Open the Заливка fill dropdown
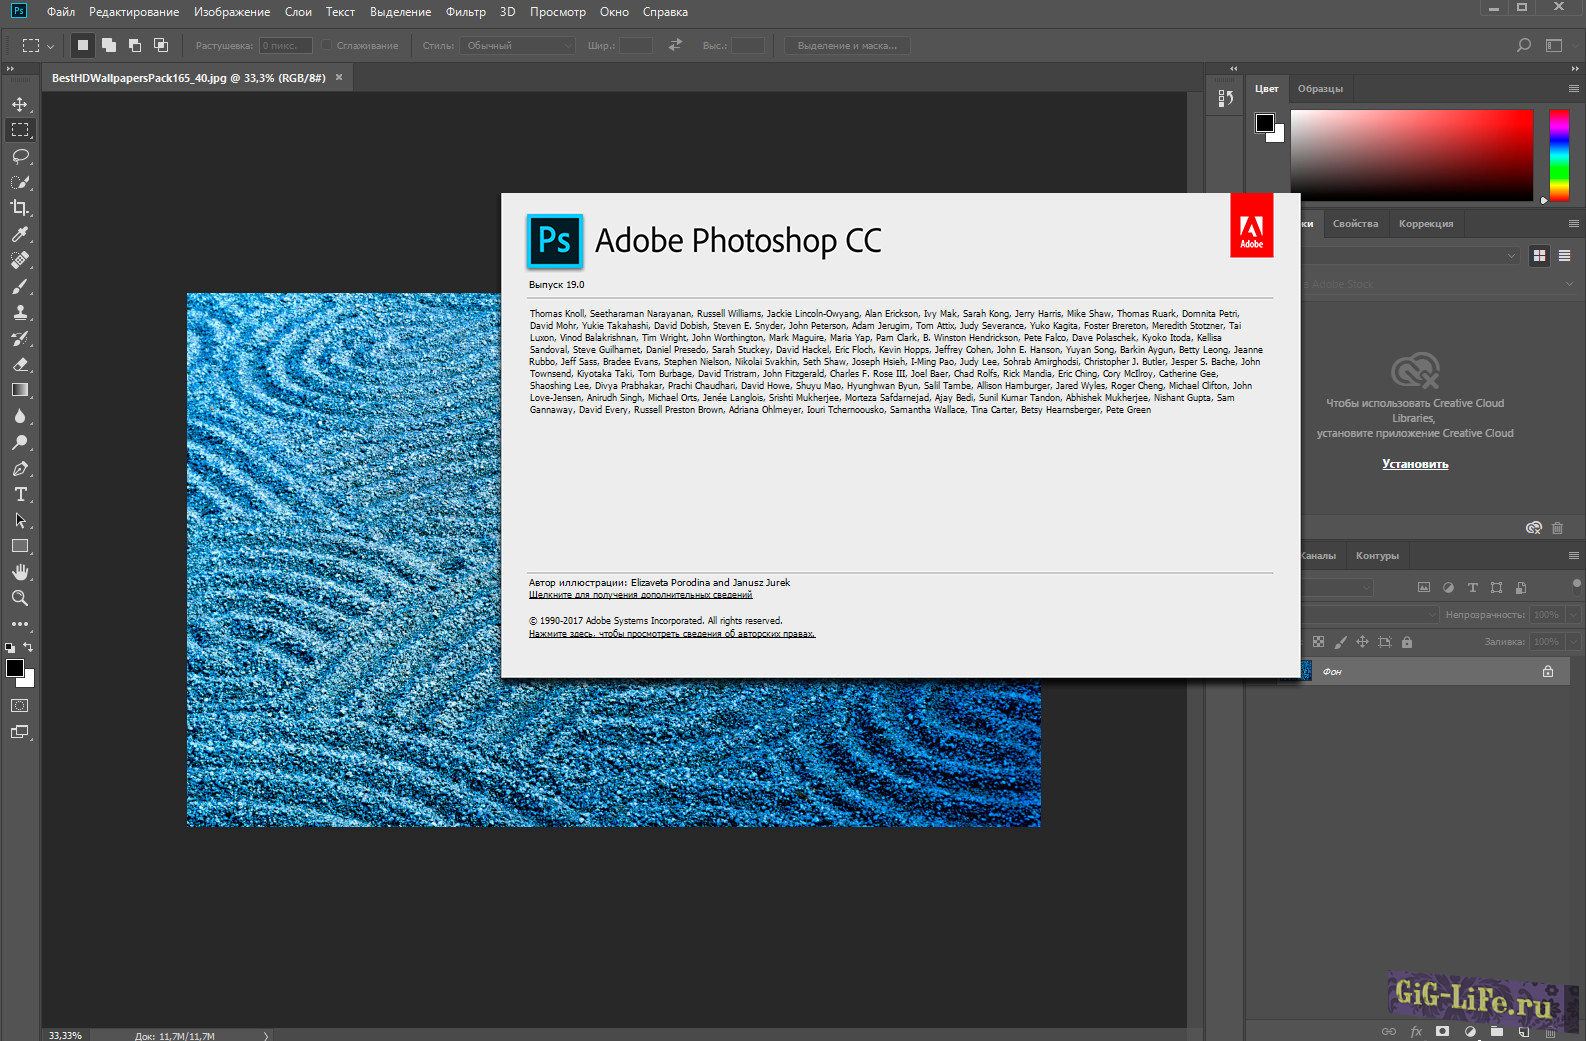Image resolution: width=1586 pixels, height=1041 pixels. [x=1573, y=642]
